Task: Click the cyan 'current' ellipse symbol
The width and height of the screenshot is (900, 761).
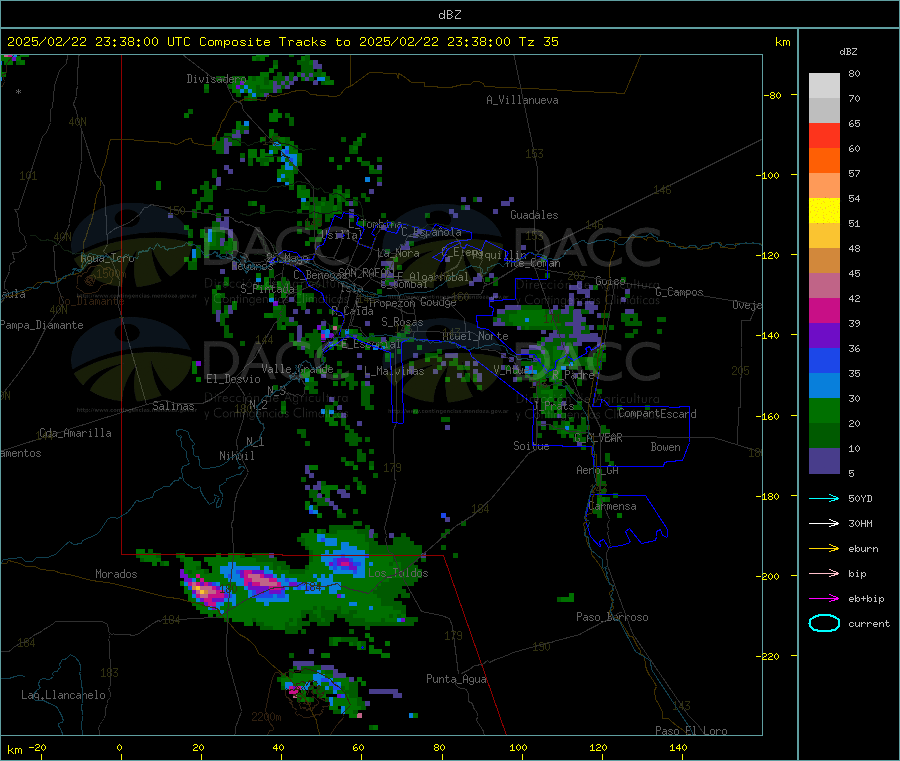Action: pyautogui.click(x=824, y=623)
